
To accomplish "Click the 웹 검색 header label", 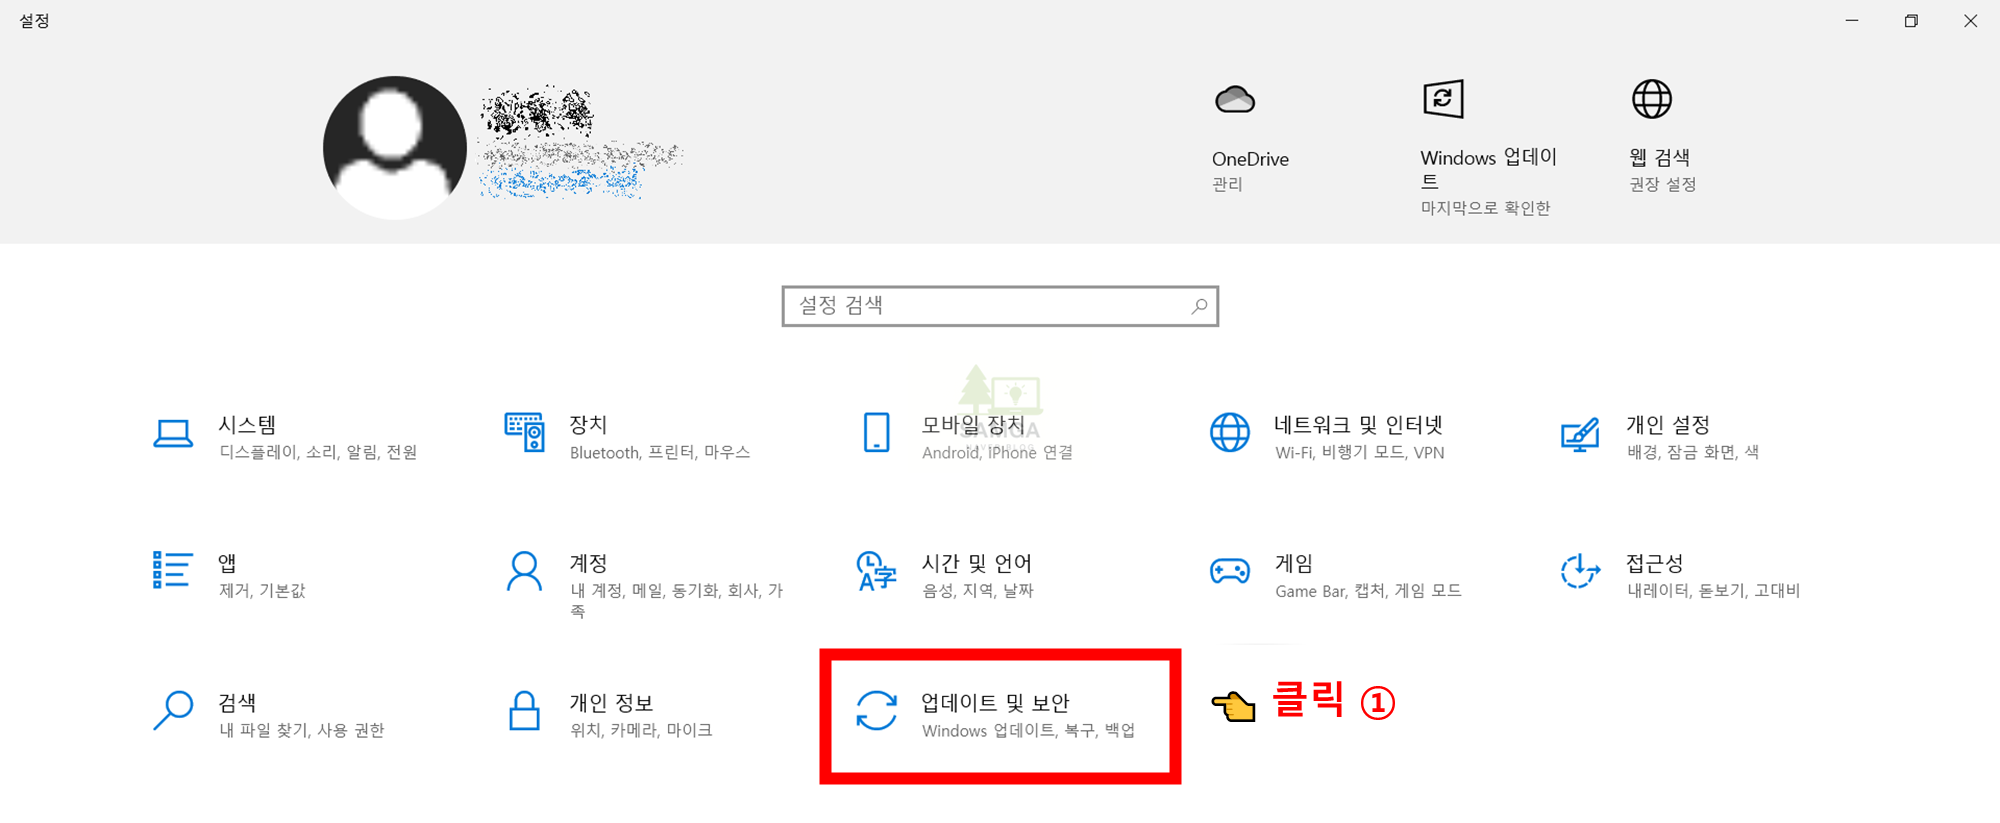I will tap(1659, 157).
